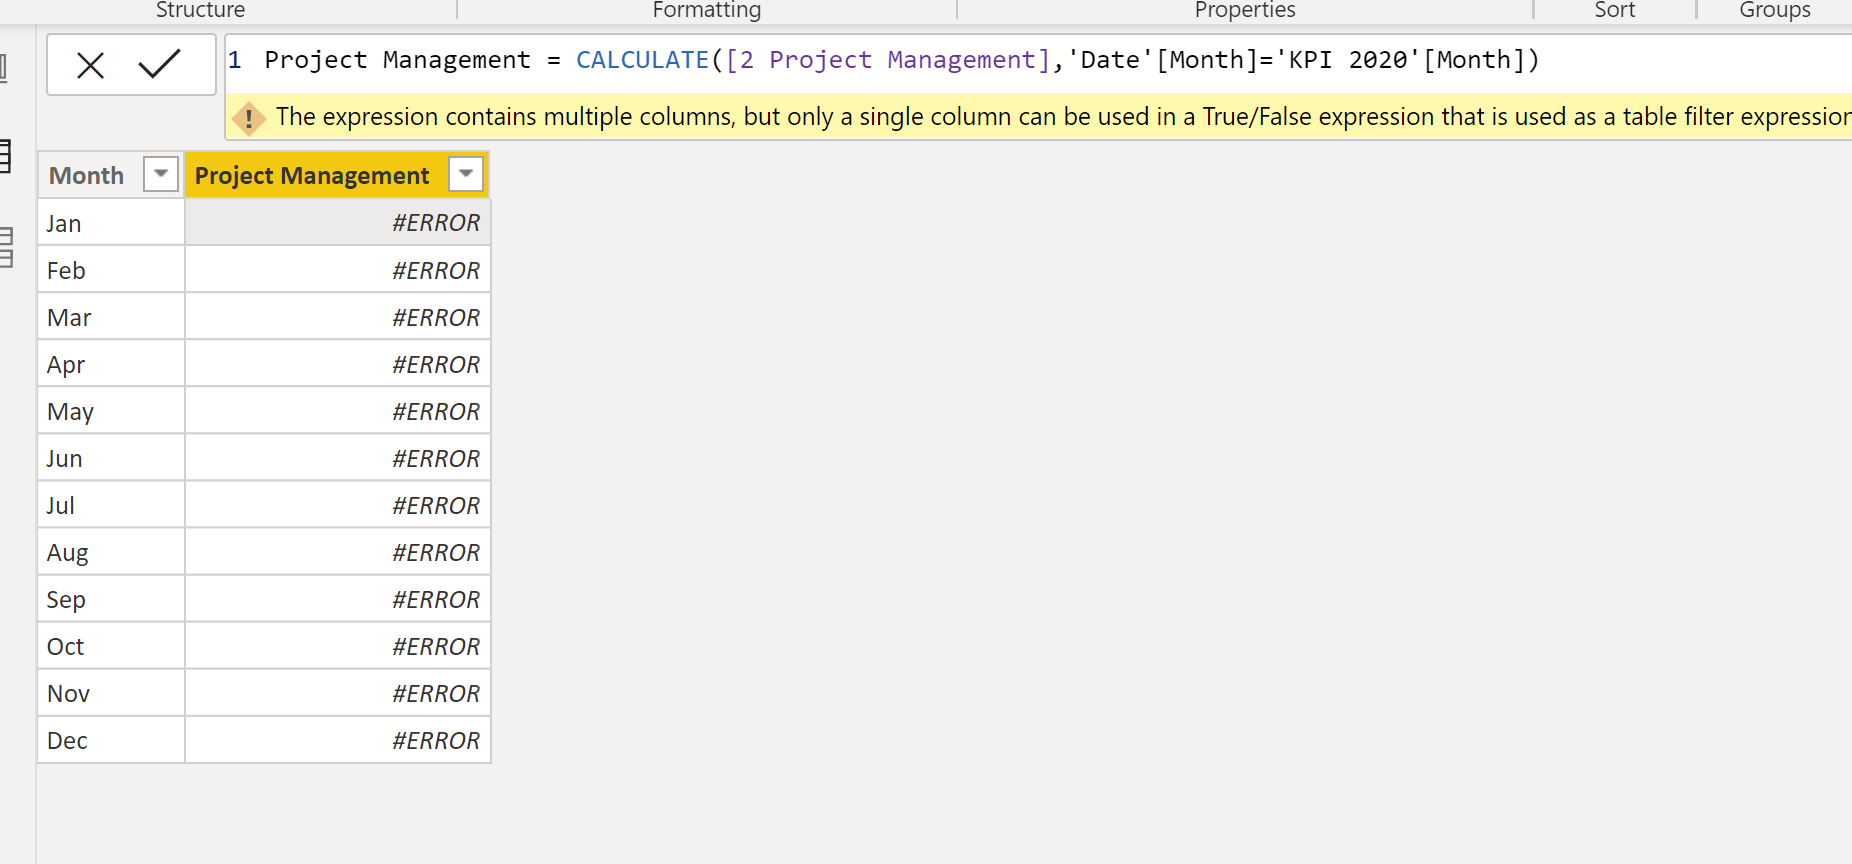Click the line number 1 in formula bar
The width and height of the screenshot is (1852, 864).
click(x=235, y=60)
